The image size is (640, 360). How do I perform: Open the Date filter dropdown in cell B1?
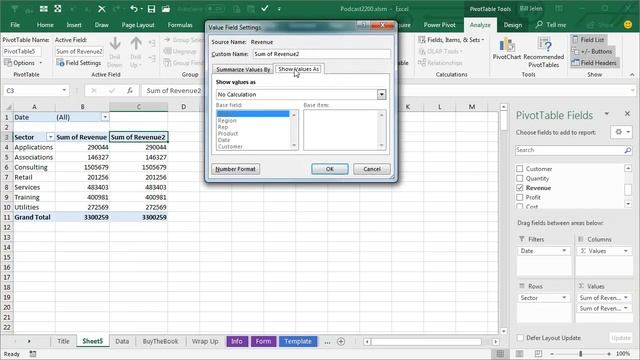pyautogui.click(x=105, y=117)
